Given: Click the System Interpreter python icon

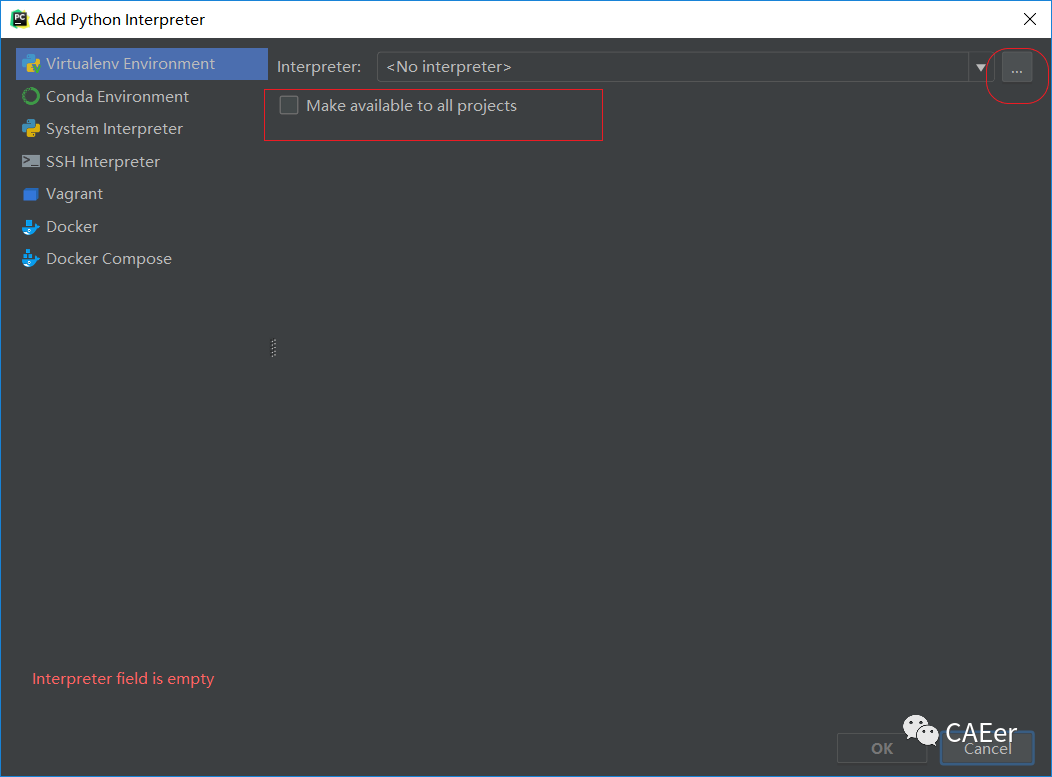Looking at the screenshot, I should [x=31, y=129].
